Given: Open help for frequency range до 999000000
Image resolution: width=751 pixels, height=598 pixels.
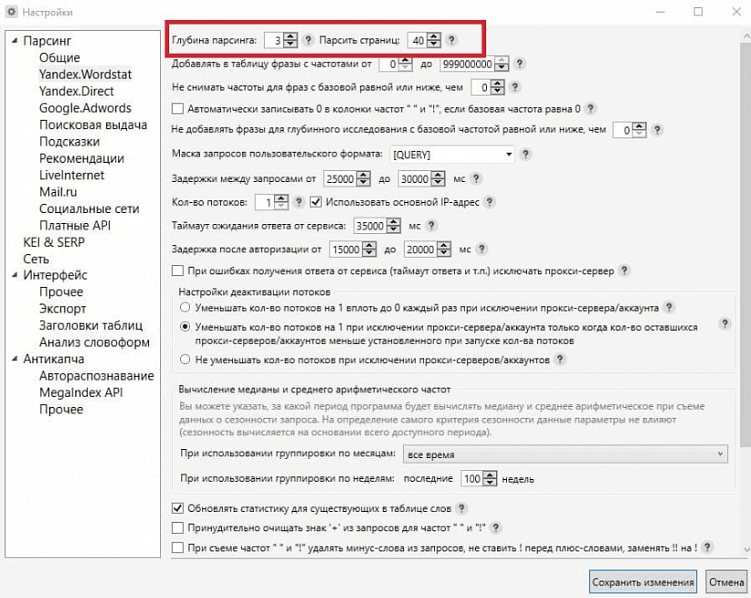Looking at the screenshot, I should pos(520,64).
